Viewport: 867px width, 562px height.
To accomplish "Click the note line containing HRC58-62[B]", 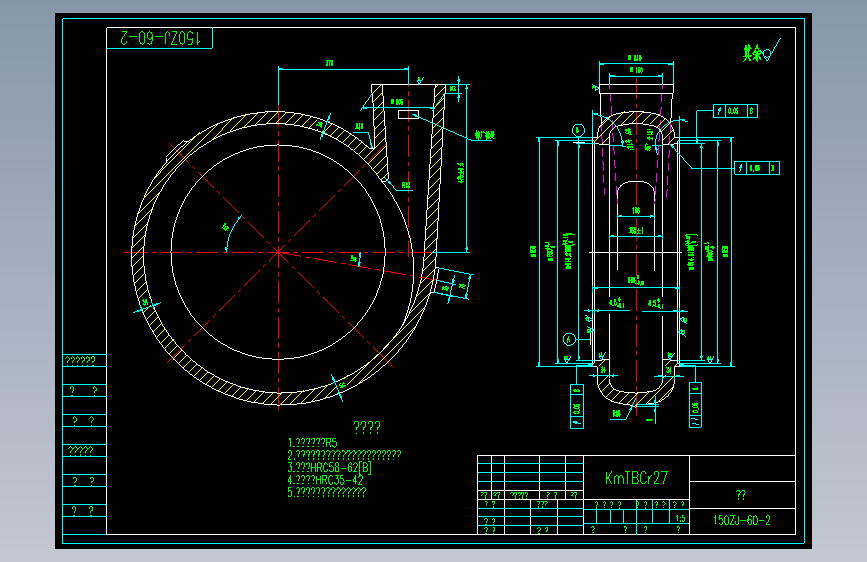I will (x=329, y=467).
